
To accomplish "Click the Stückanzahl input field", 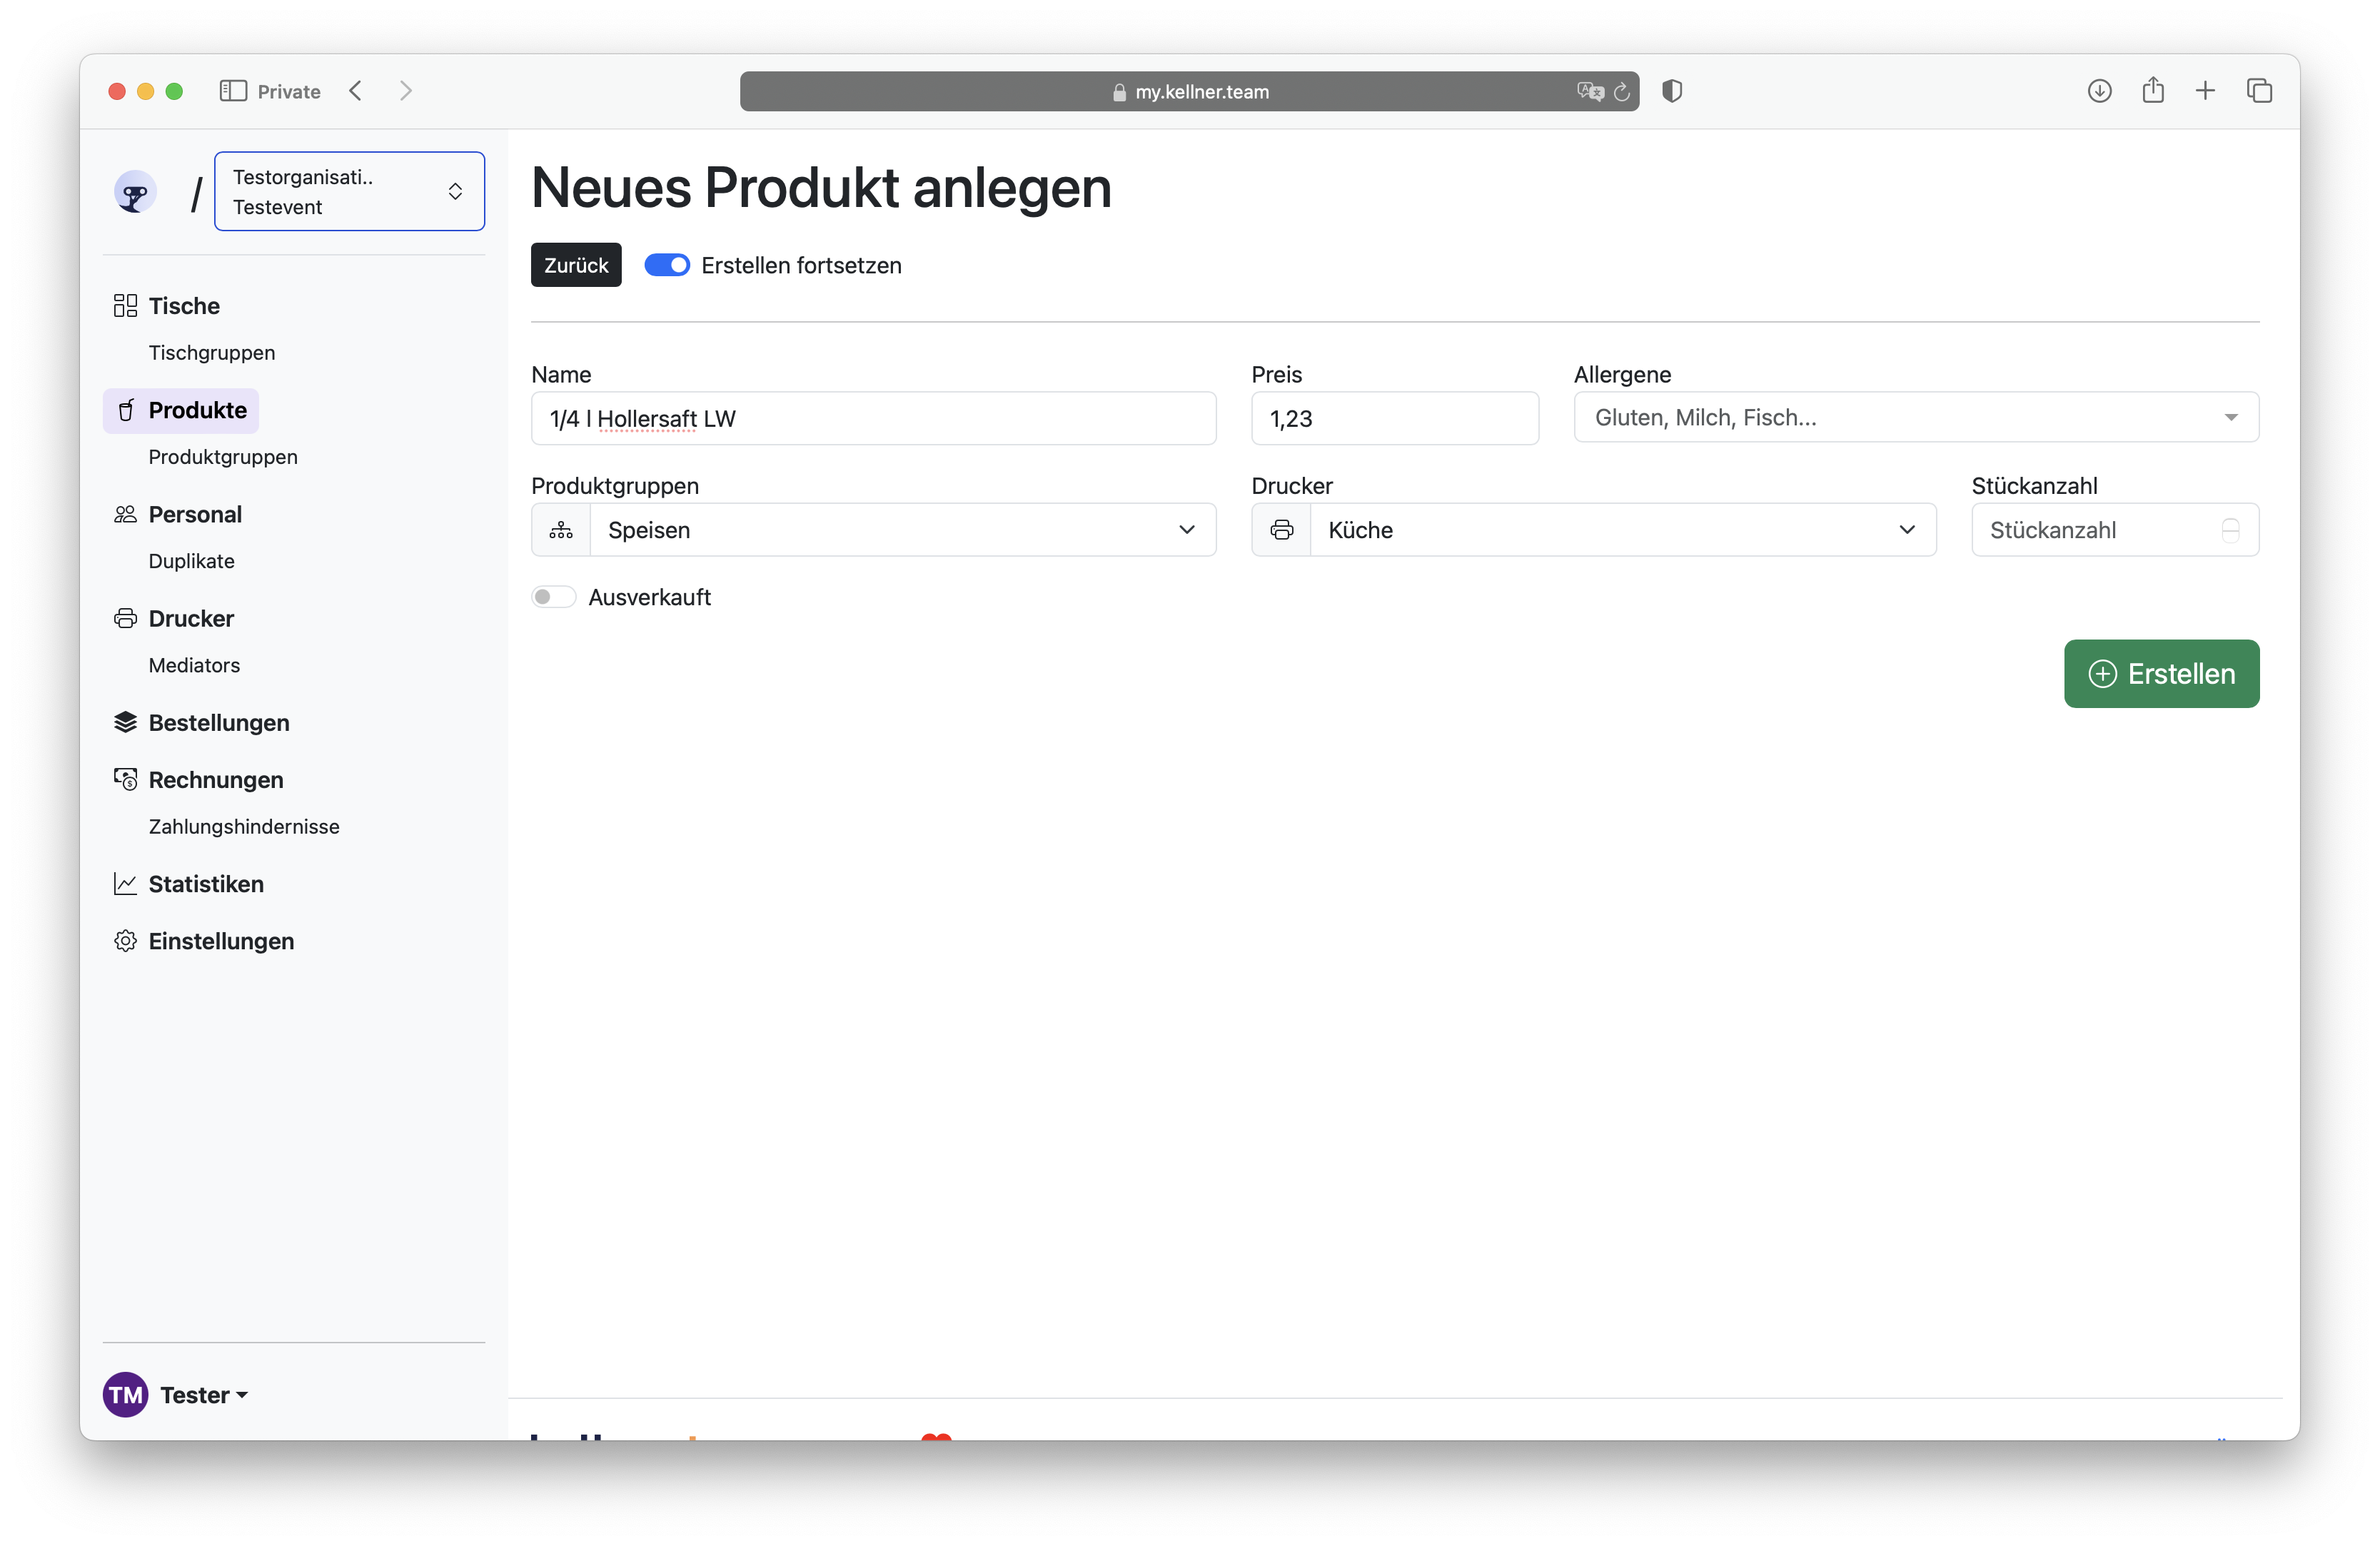I will pyautogui.click(x=2114, y=530).
